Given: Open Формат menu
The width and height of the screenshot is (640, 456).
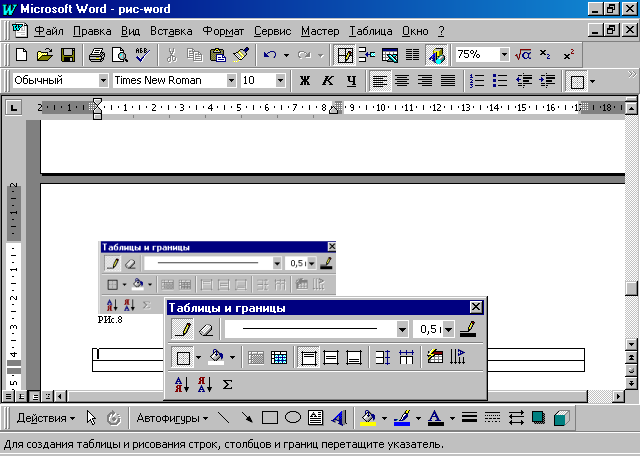Looking at the screenshot, I should (x=223, y=31).
